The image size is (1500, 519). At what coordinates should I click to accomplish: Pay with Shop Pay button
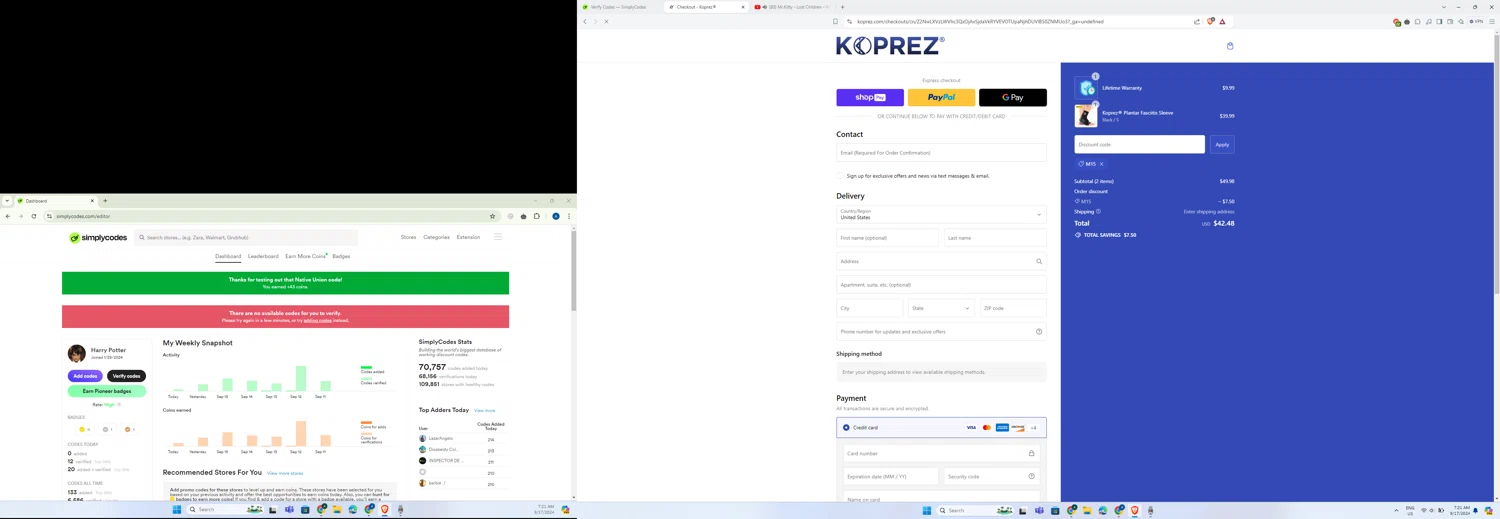870,97
